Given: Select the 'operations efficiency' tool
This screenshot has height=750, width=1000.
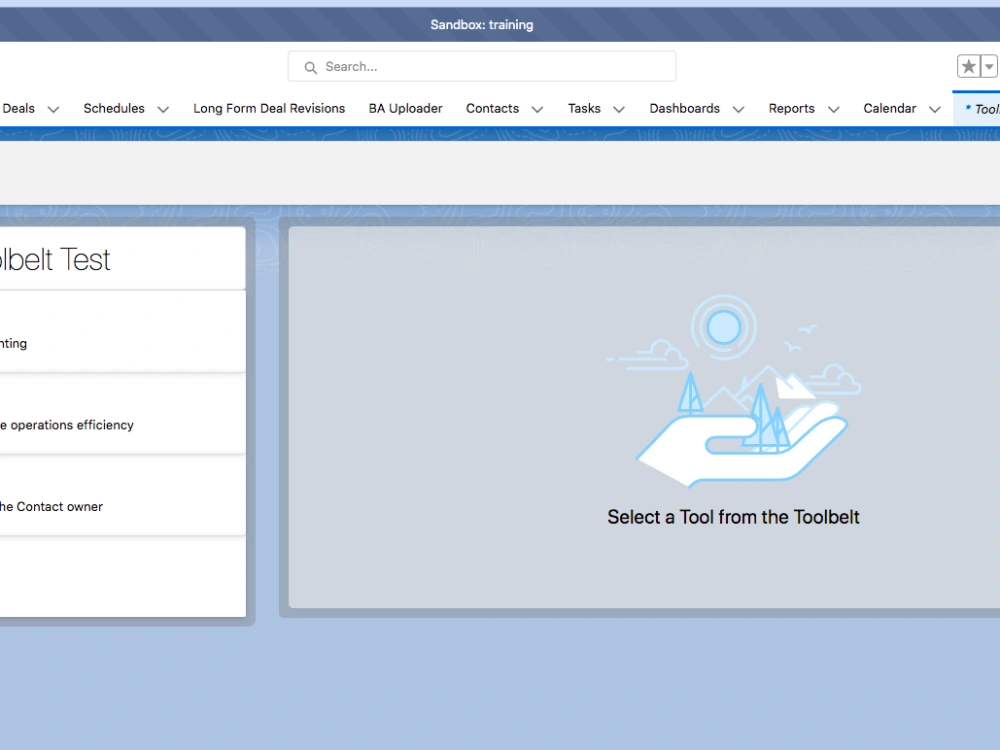Looking at the screenshot, I should coord(122,414).
